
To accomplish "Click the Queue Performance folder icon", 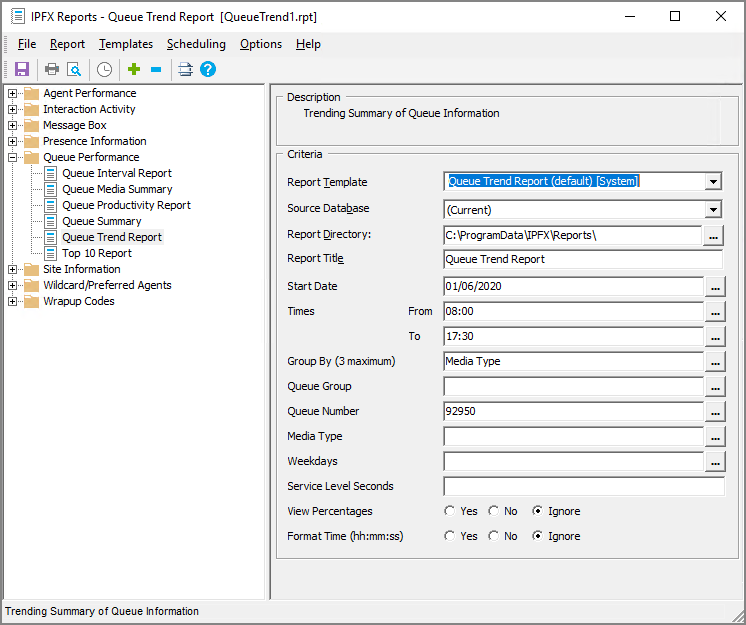I will tap(31, 157).
